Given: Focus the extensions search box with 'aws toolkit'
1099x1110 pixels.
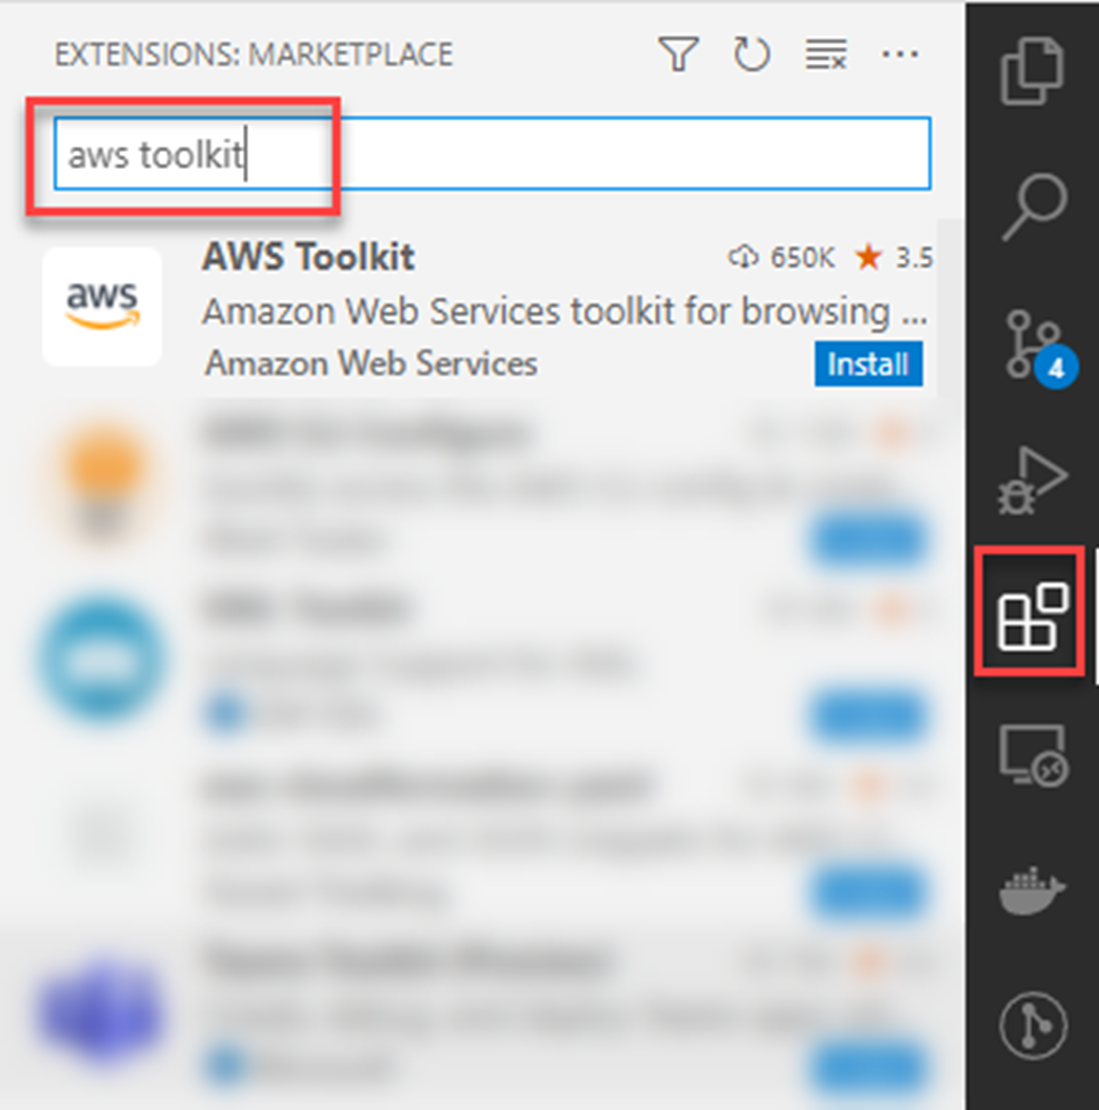Looking at the screenshot, I should (492, 154).
